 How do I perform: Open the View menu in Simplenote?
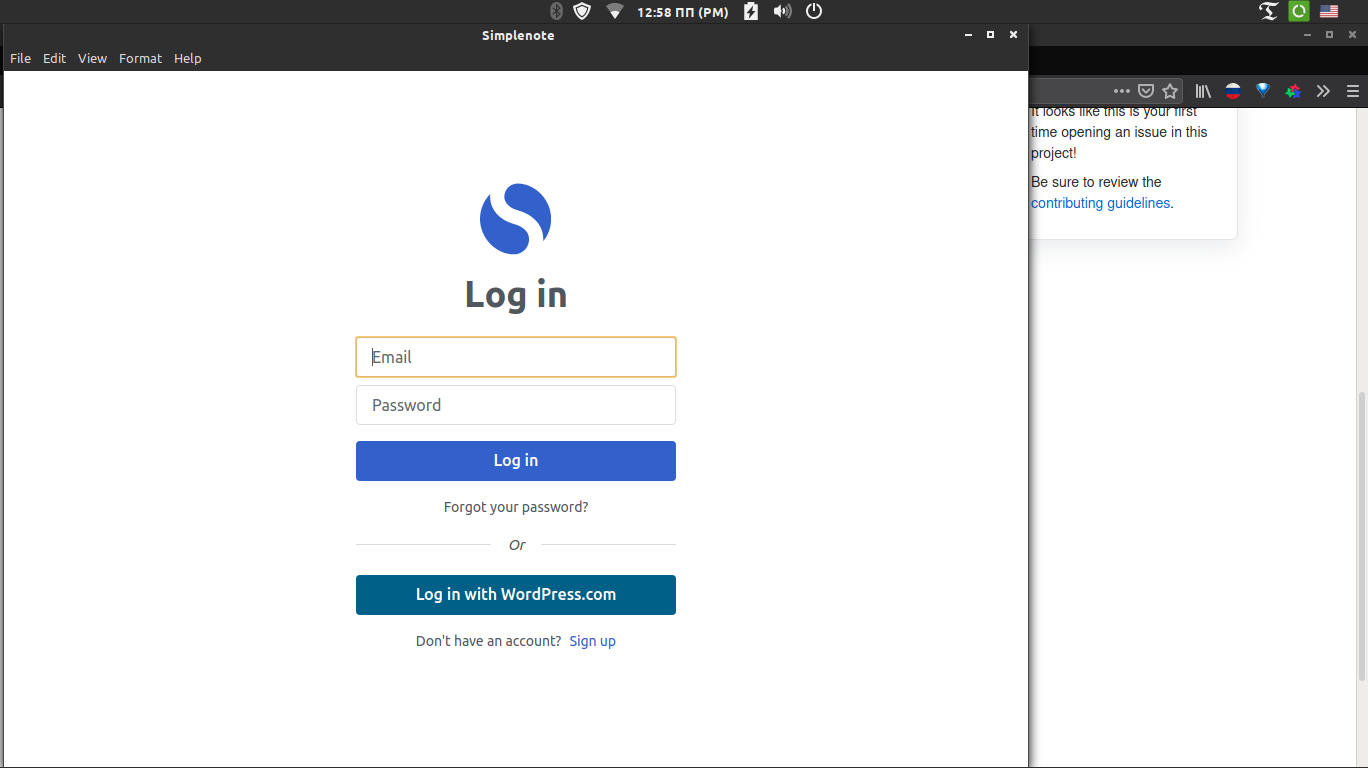(x=92, y=58)
